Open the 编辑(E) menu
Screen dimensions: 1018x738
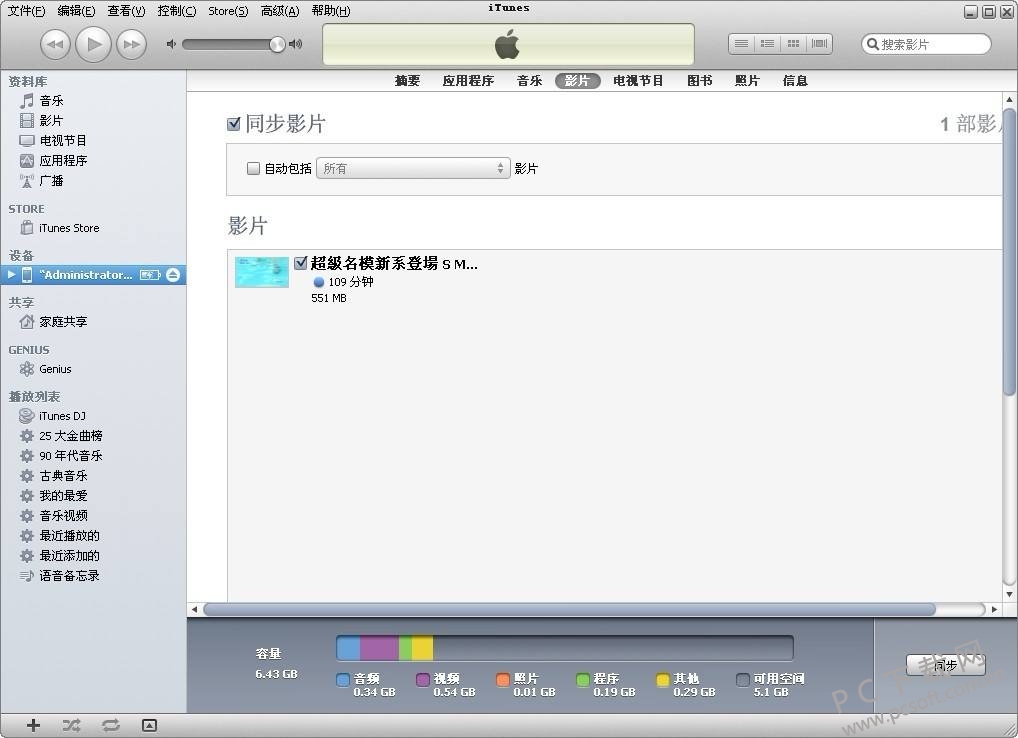pos(76,11)
